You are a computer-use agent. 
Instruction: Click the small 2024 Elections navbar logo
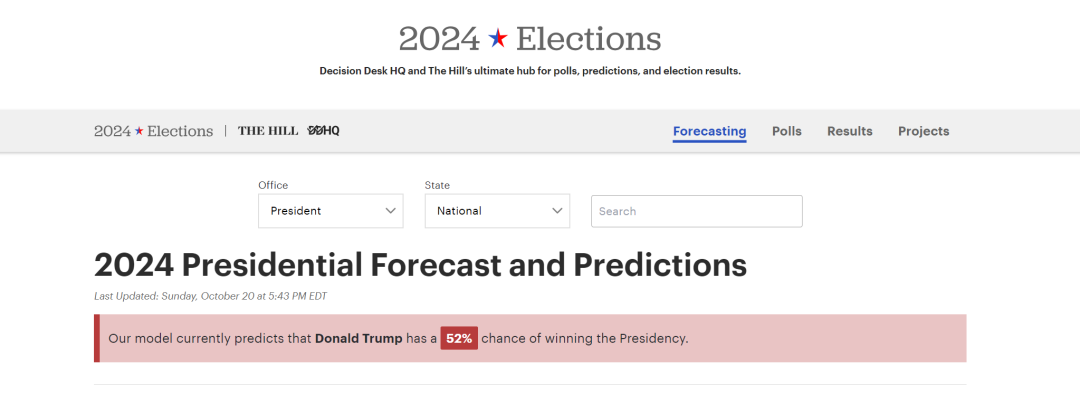click(x=154, y=131)
